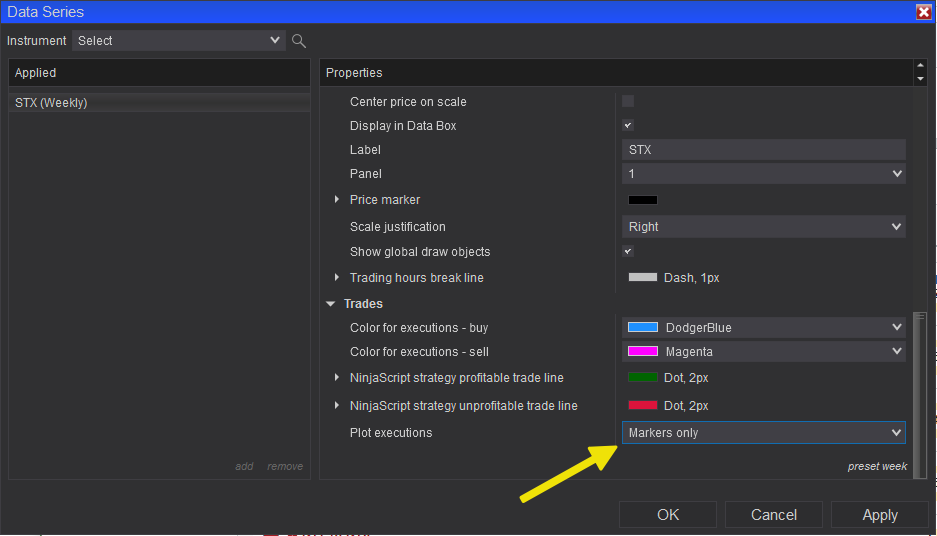The width and height of the screenshot is (937, 536).
Task: Click the OK button
Action: click(x=667, y=514)
